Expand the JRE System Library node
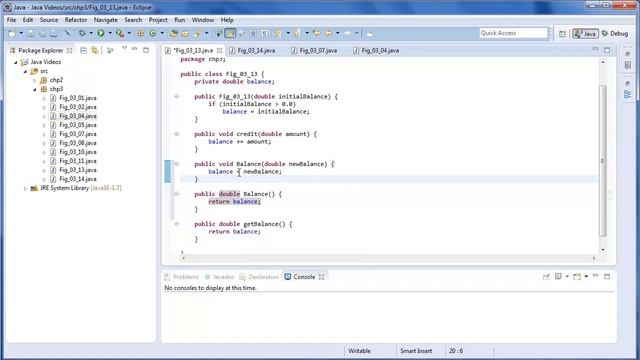This screenshot has width=640, height=360. [x=25, y=188]
